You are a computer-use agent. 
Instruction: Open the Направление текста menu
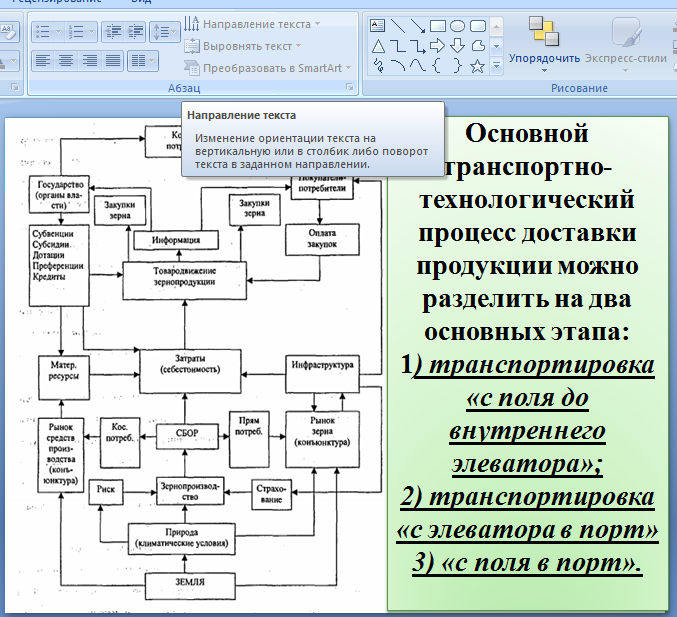pyautogui.click(x=252, y=24)
